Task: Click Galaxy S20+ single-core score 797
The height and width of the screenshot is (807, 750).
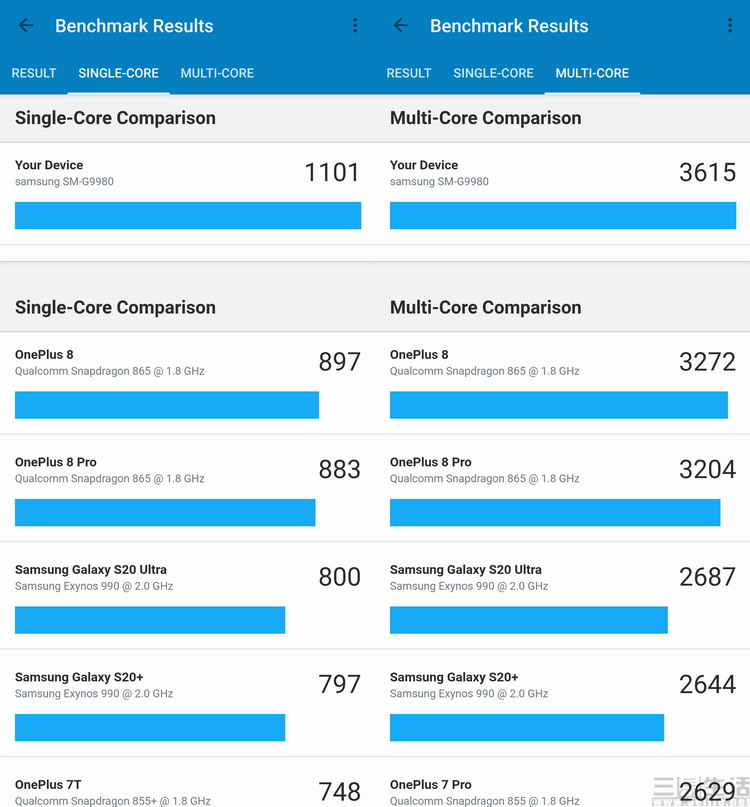Action: [x=339, y=685]
